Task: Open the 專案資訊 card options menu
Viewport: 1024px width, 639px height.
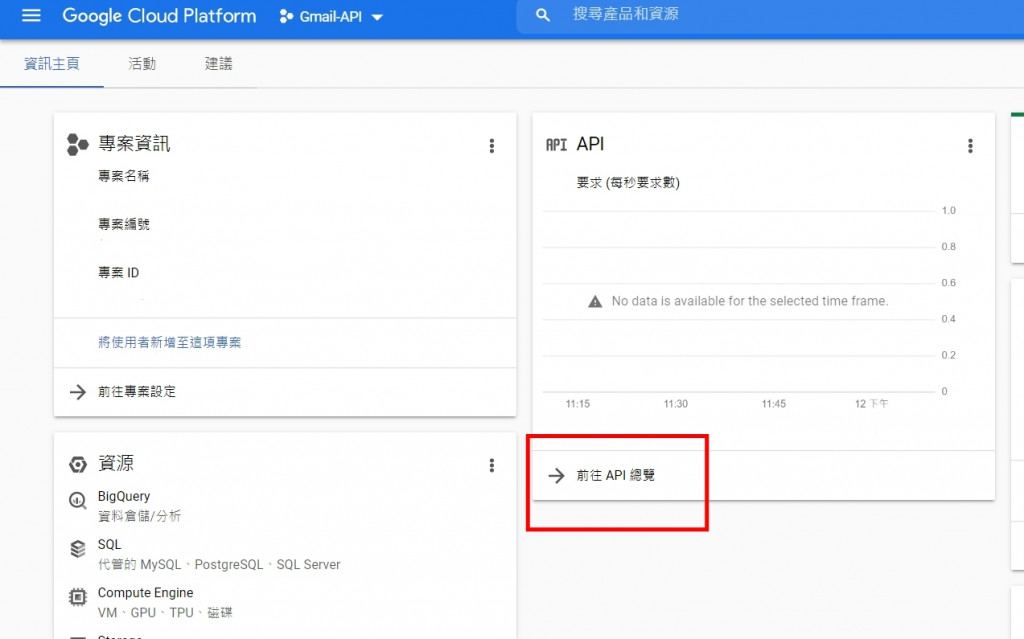Action: click(x=492, y=146)
